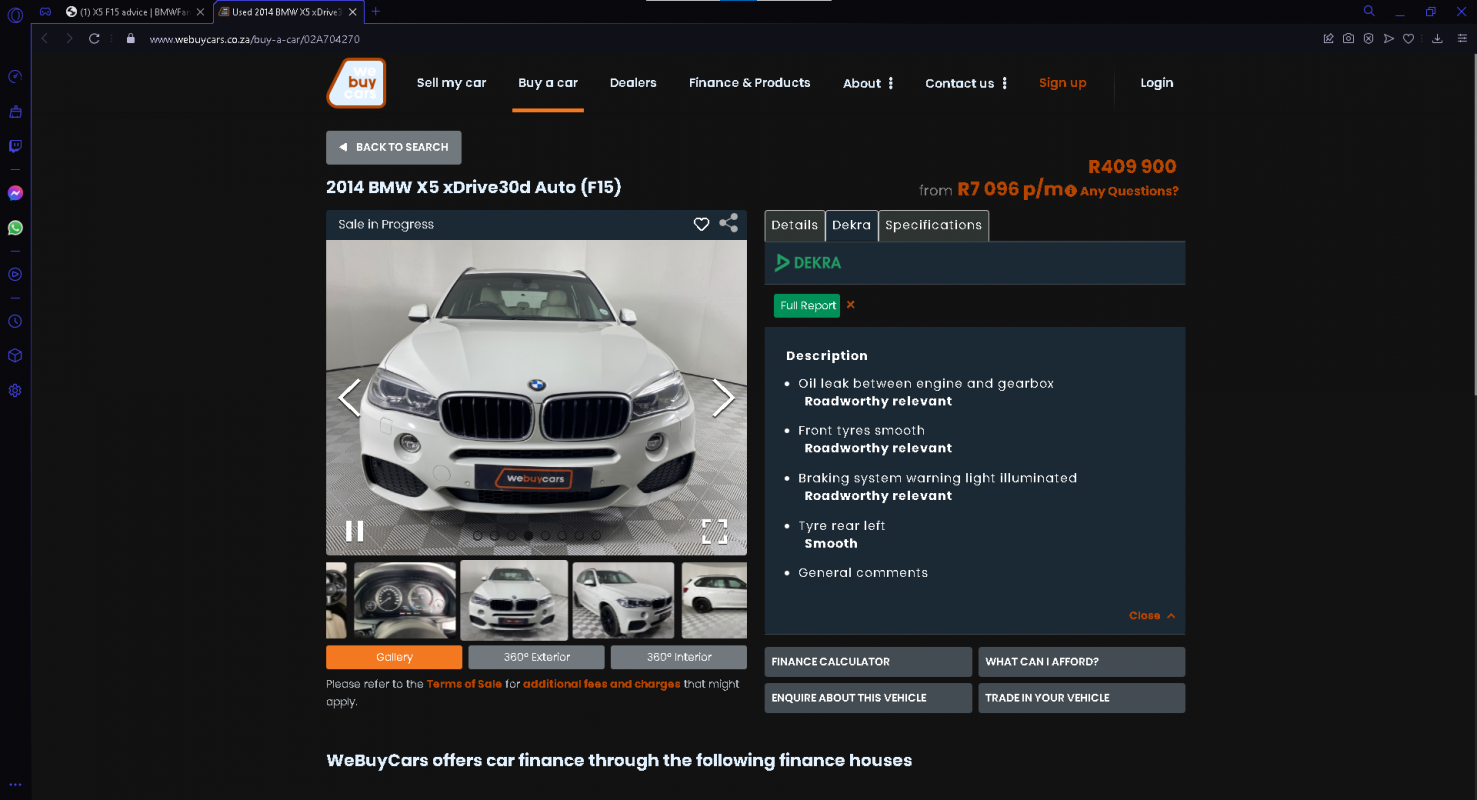Click the WeBuyCars logo
This screenshot has width=1477, height=800.
click(x=356, y=83)
